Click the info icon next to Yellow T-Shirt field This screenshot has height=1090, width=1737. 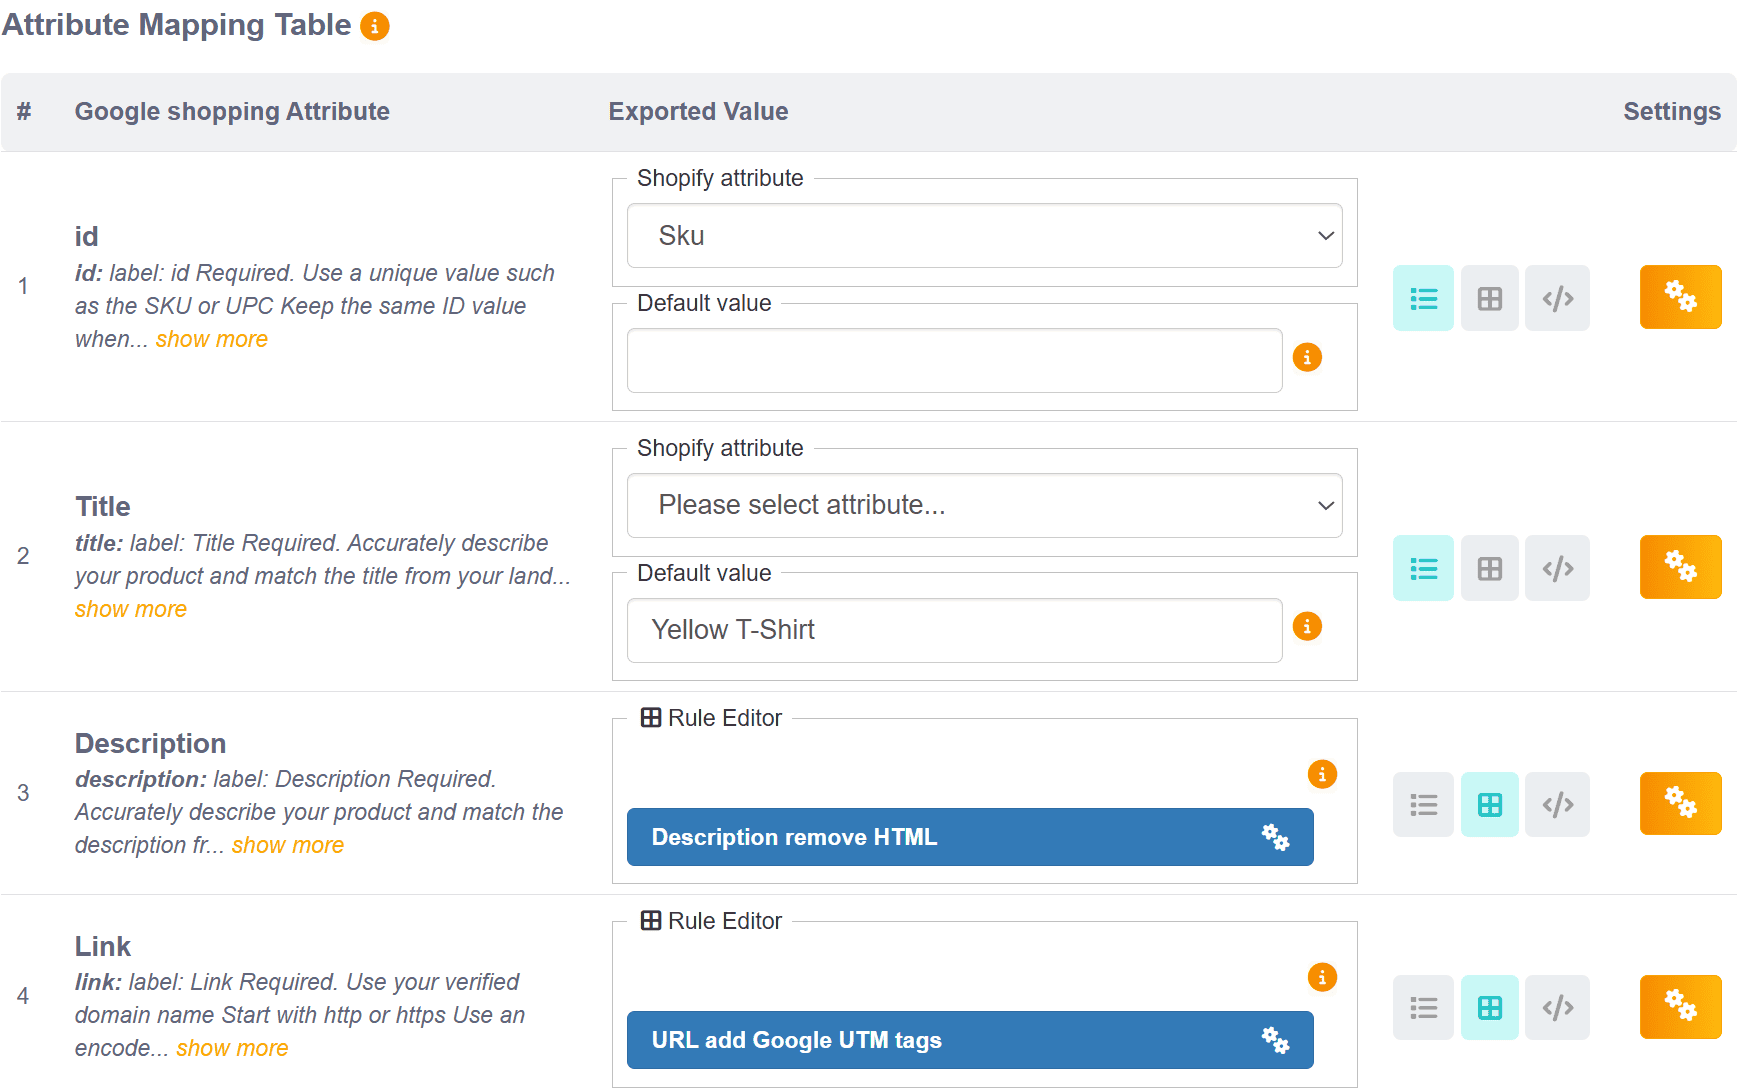click(1306, 627)
